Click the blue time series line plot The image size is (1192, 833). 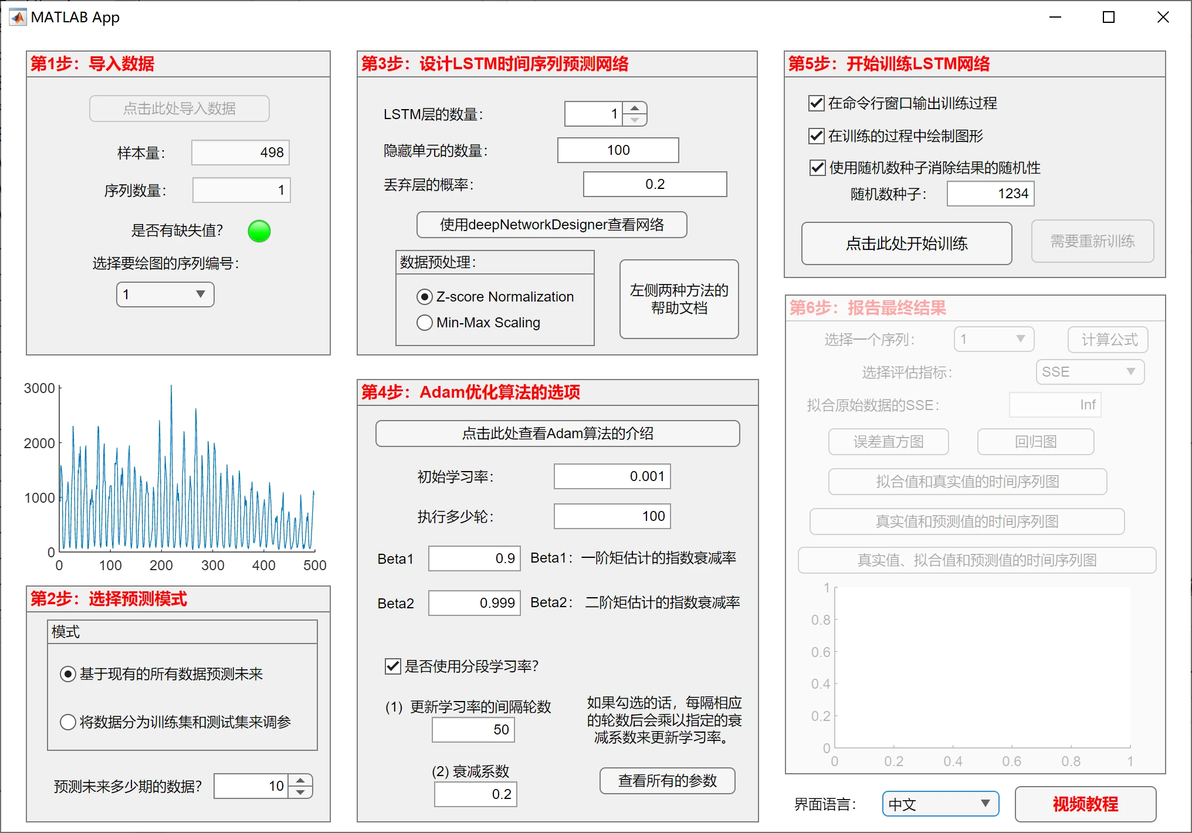tap(186, 467)
